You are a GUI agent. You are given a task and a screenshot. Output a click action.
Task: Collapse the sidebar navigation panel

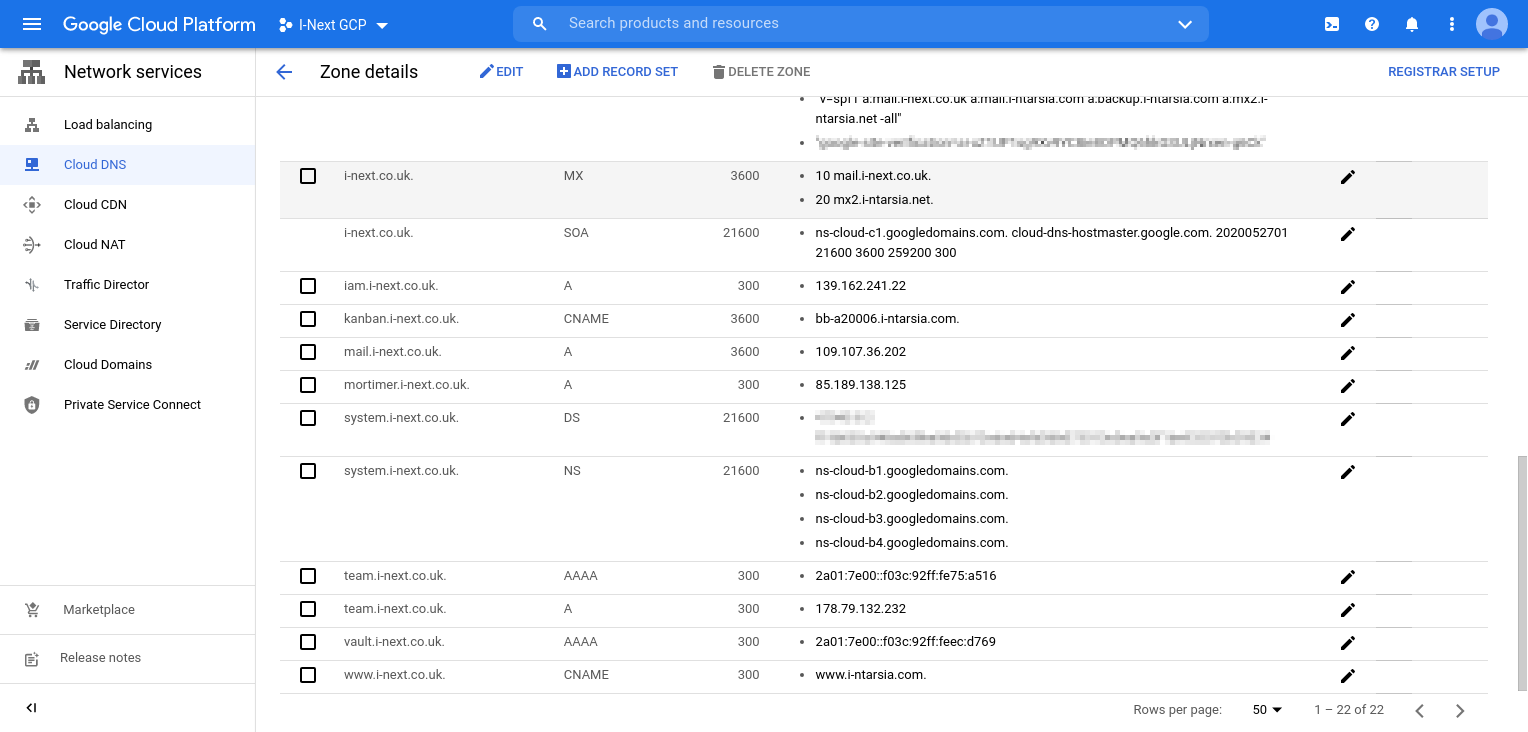[31, 708]
